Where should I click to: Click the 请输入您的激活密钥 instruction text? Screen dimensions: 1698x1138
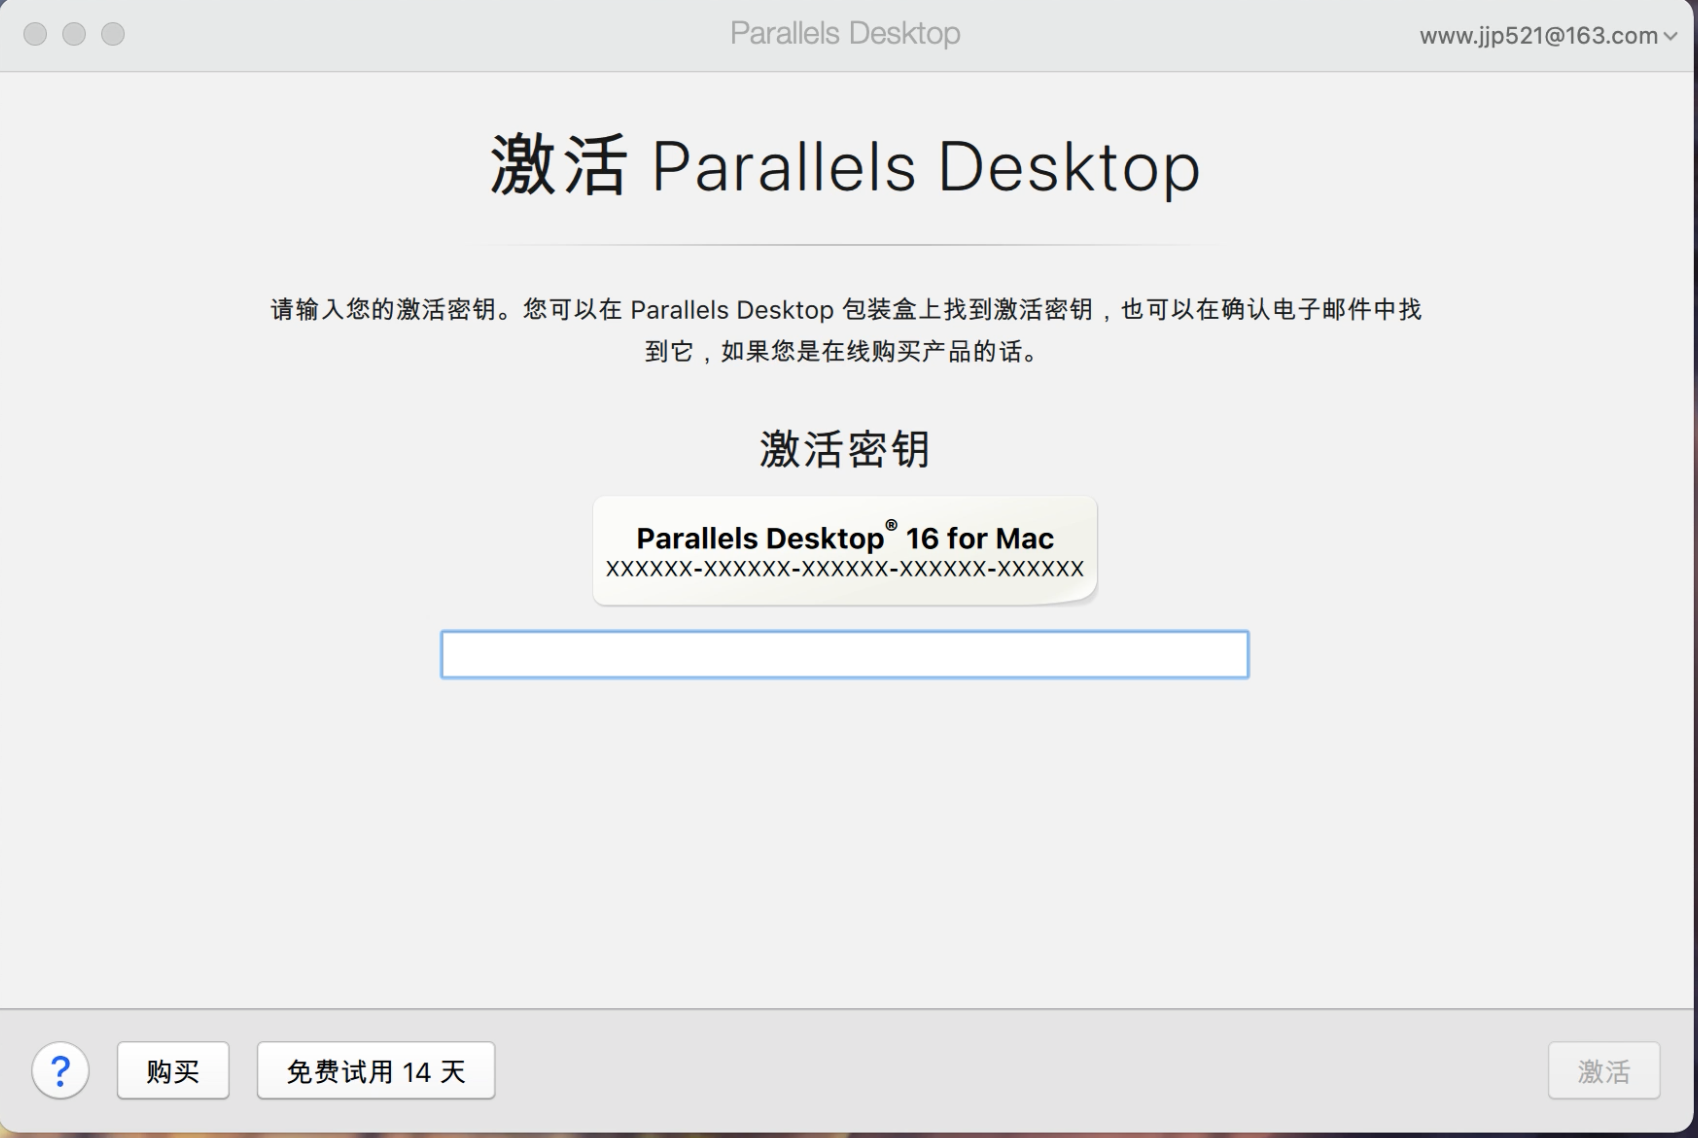pyautogui.click(x=845, y=330)
